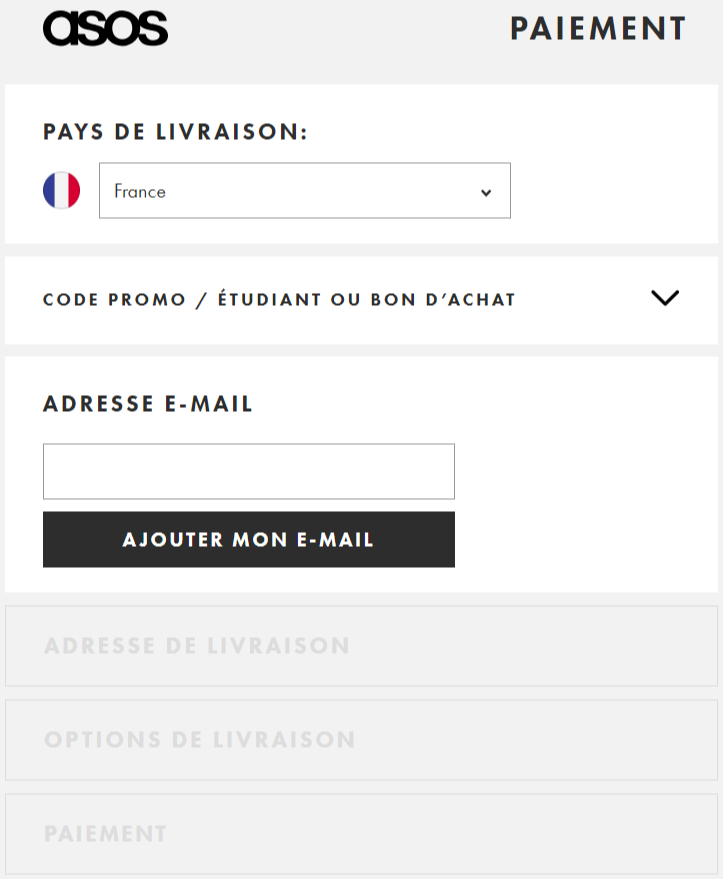Screen dimensions: 723x879
Task: Click the small arrow in country selector
Action: pos(486,192)
